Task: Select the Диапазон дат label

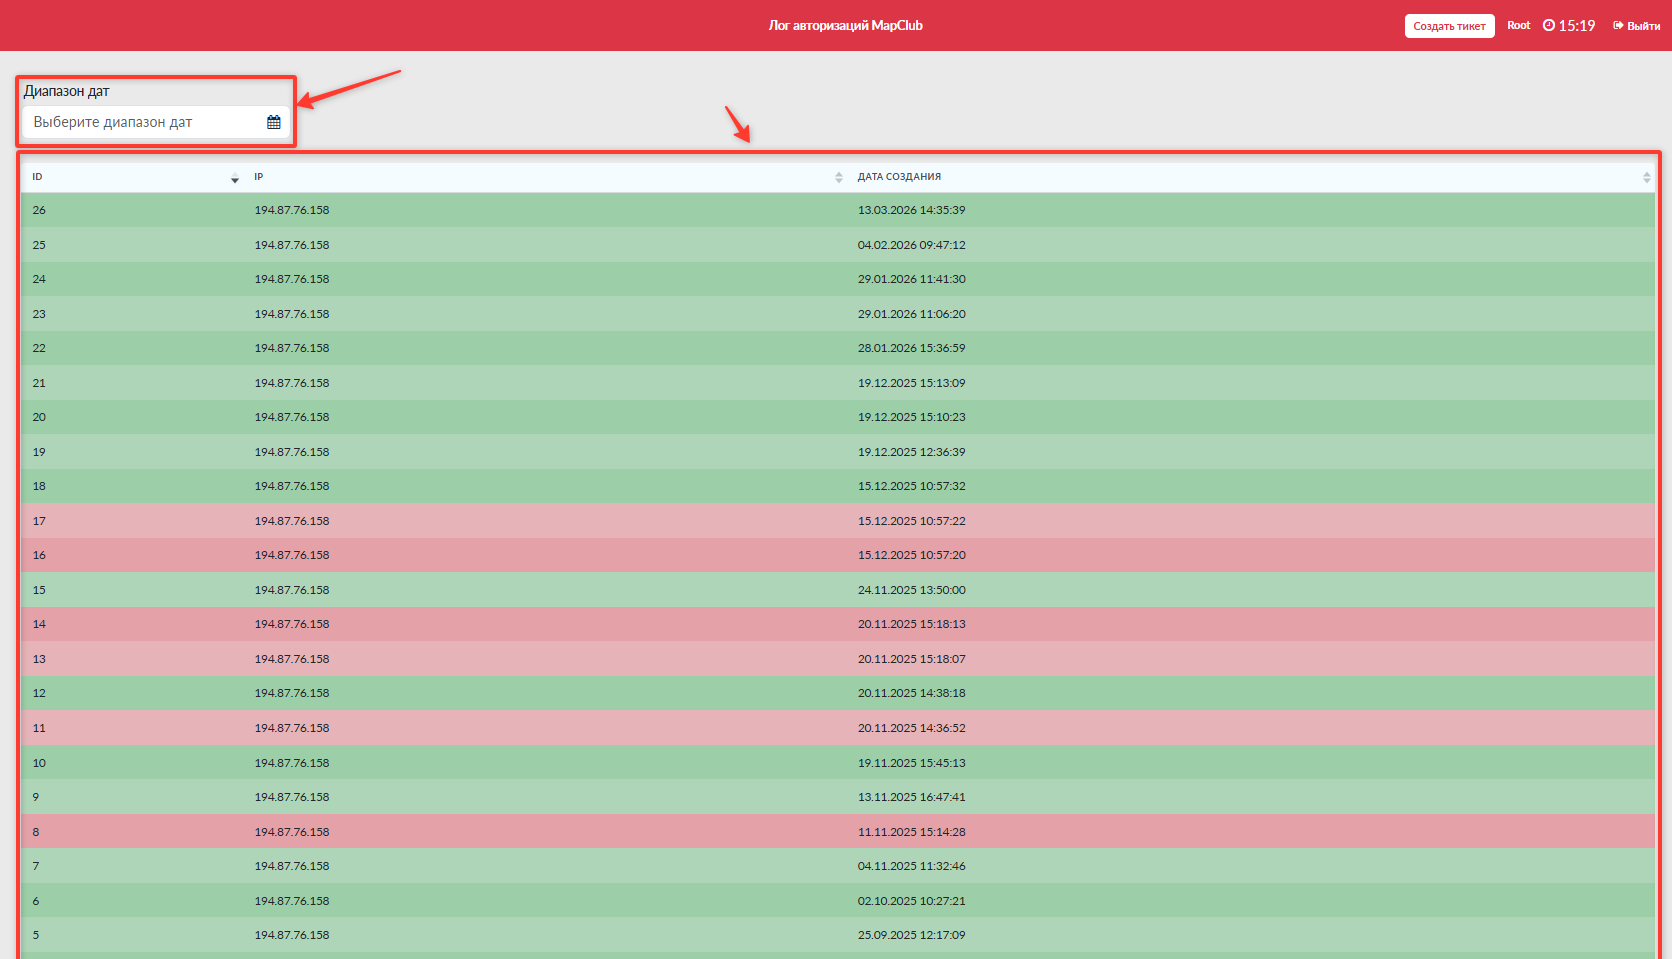Action: point(67,91)
